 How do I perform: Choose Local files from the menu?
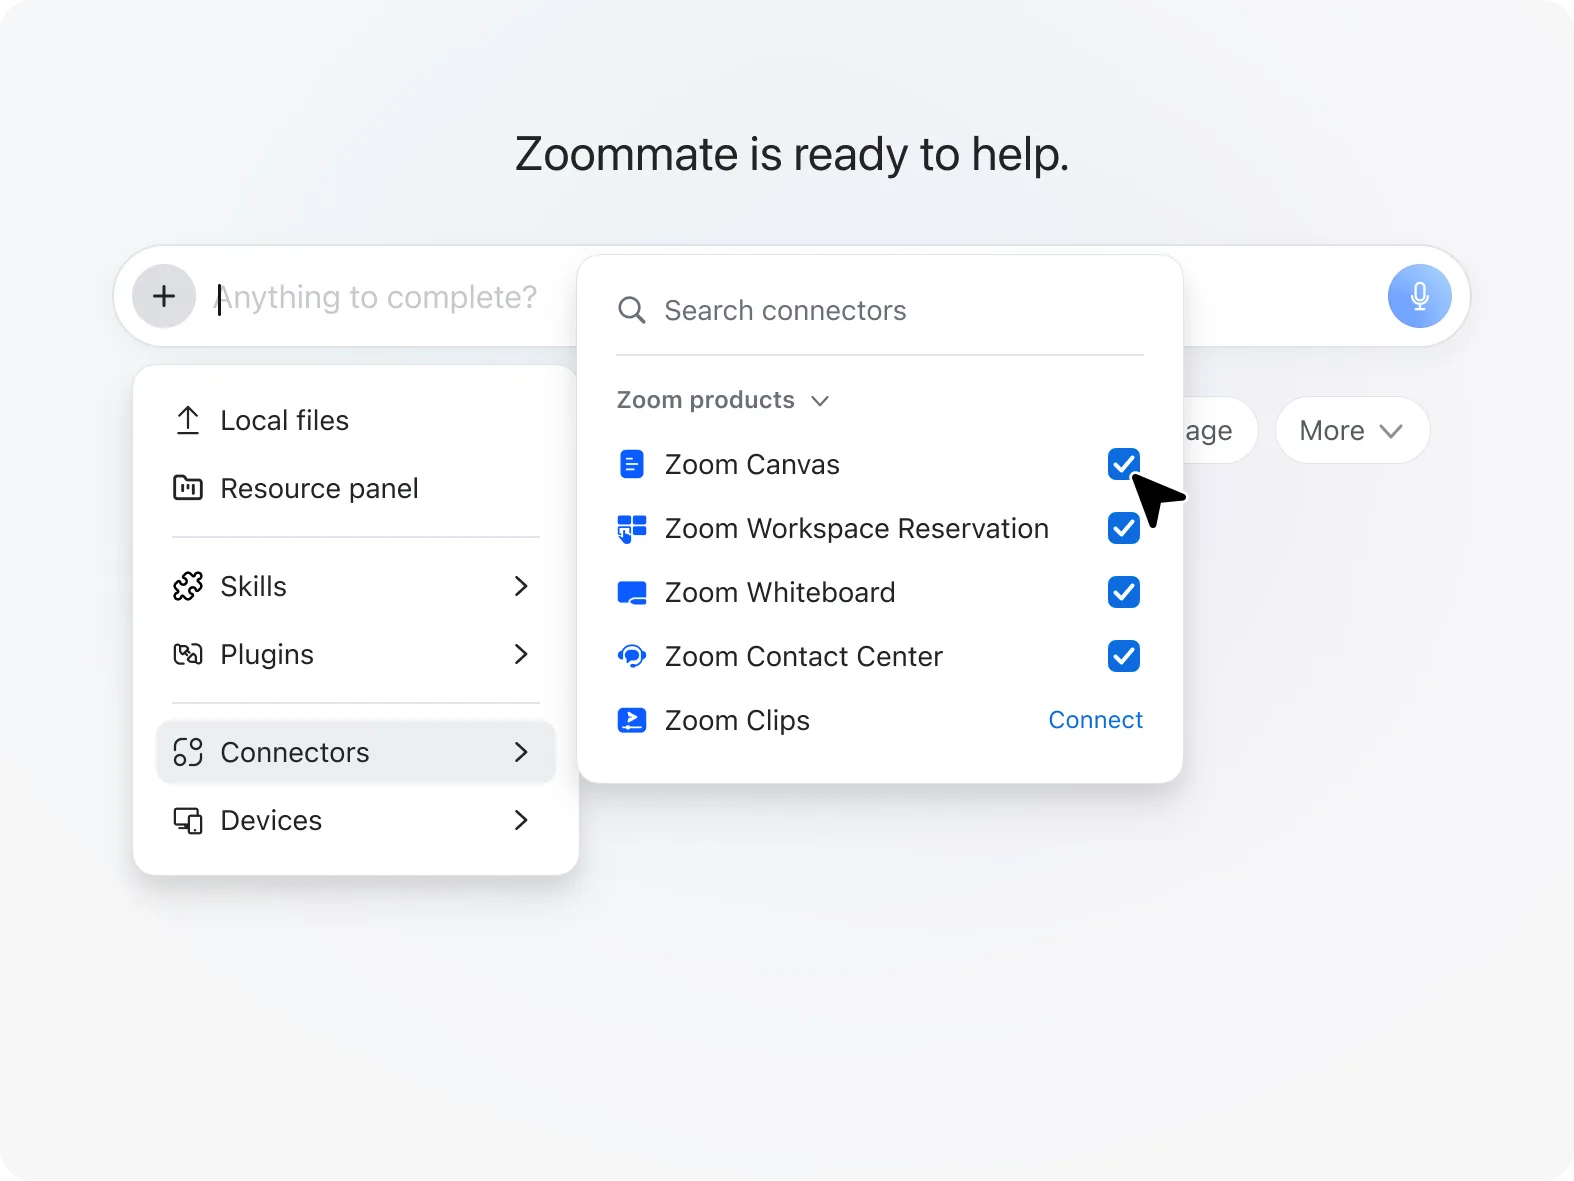(356, 420)
